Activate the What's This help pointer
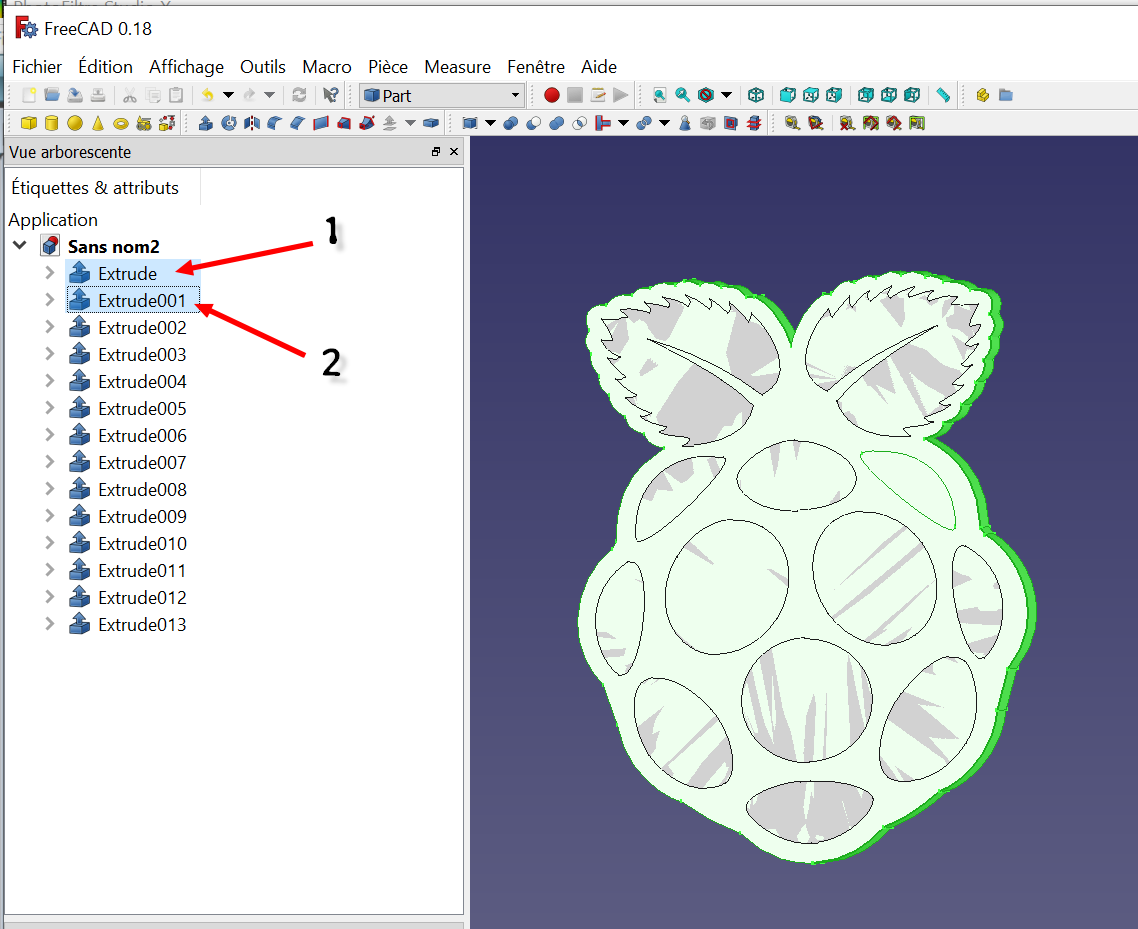The width and height of the screenshot is (1138, 929). tap(331, 95)
